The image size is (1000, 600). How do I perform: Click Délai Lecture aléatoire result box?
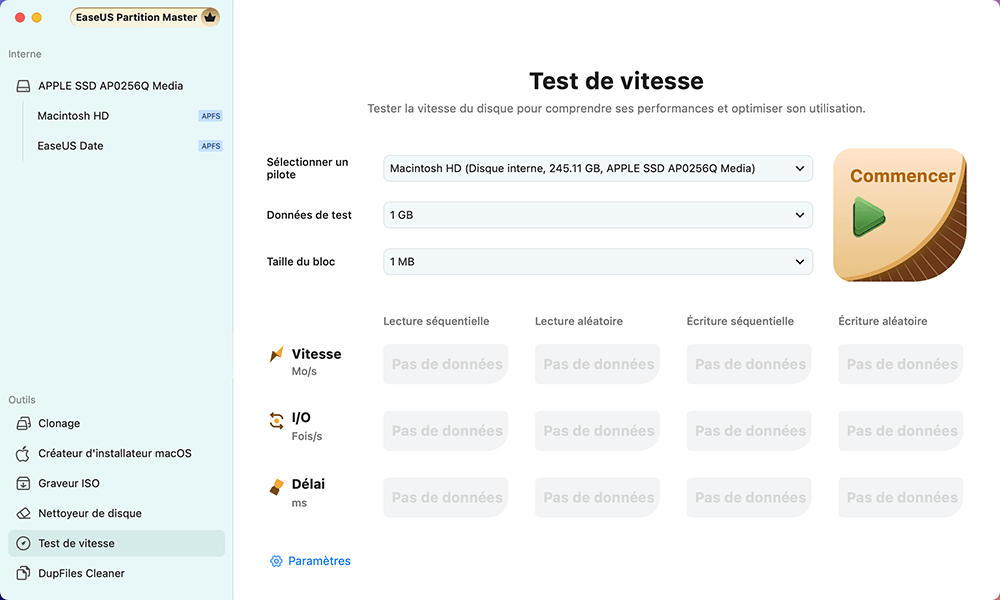598,497
